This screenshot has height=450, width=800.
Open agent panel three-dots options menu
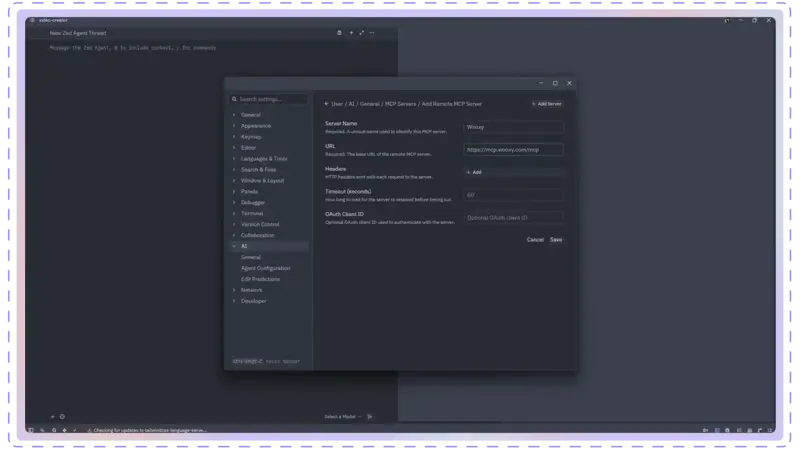(x=372, y=33)
